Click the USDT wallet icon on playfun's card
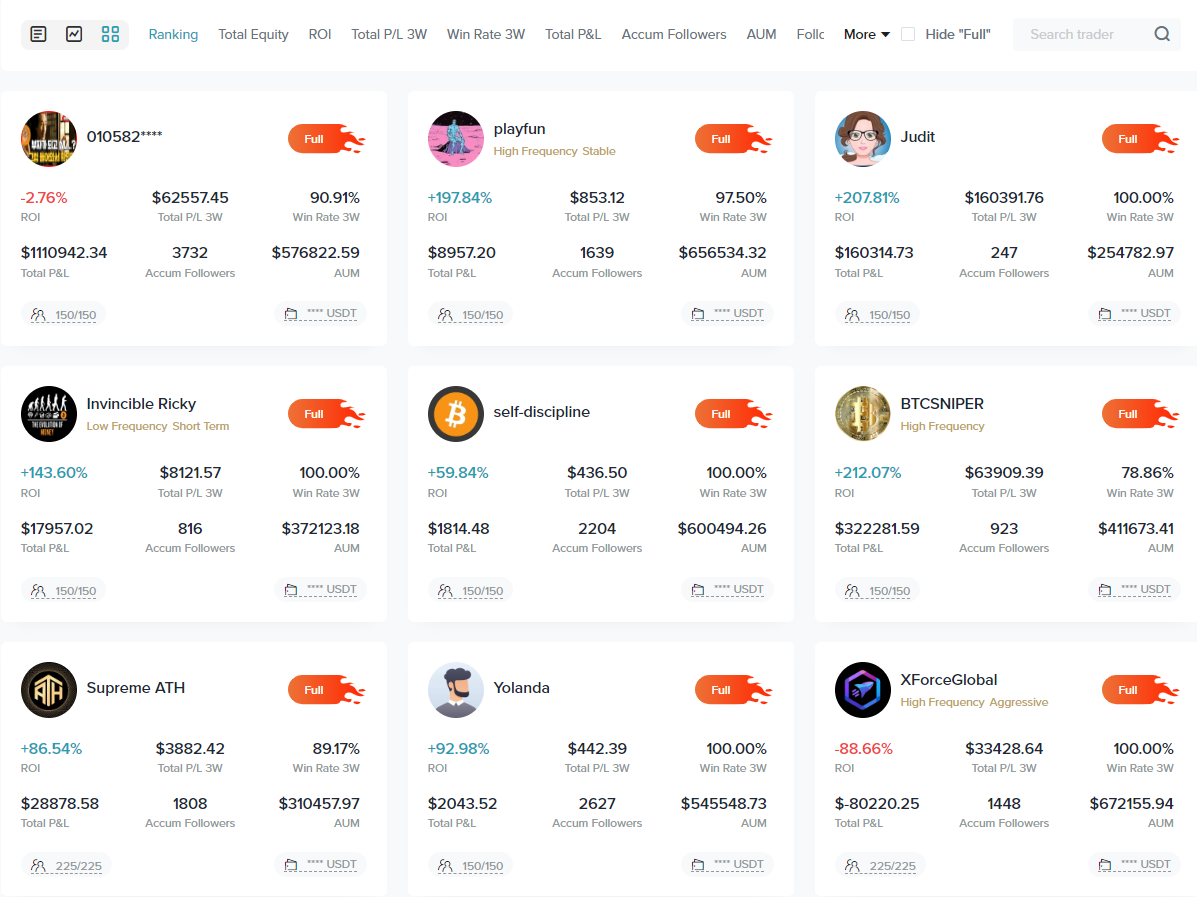Viewport: 1197px width, 897px height. [x=700, y=312]
